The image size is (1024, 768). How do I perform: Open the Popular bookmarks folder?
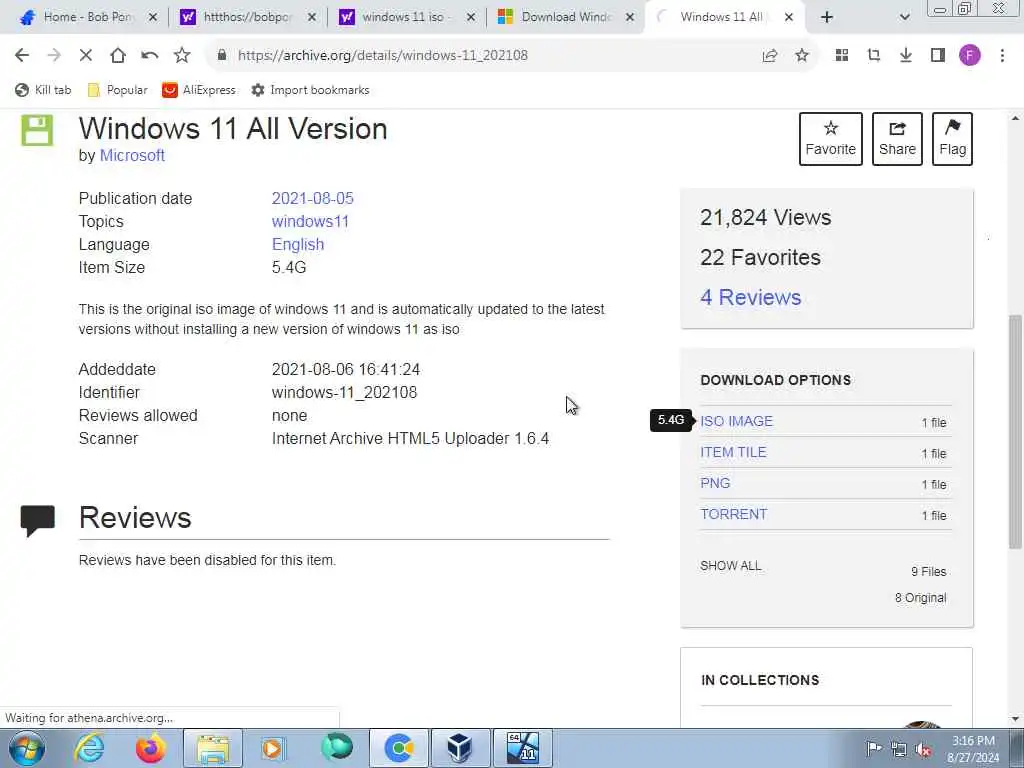click(x=118, y=90)
